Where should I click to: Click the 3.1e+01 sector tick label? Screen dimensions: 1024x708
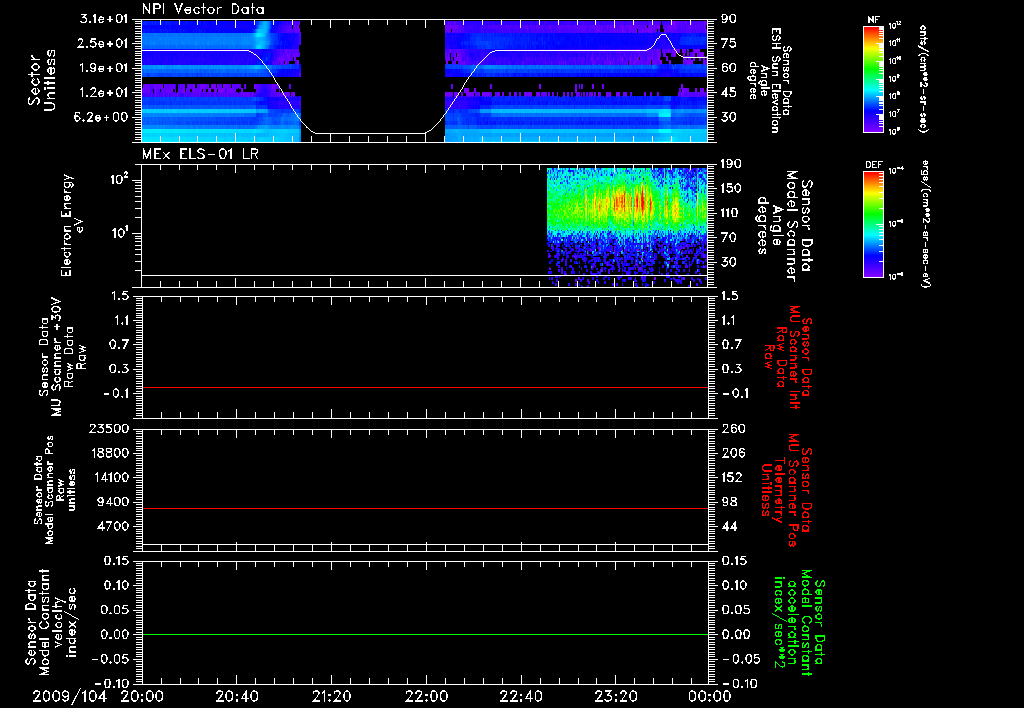coord(104,19)
